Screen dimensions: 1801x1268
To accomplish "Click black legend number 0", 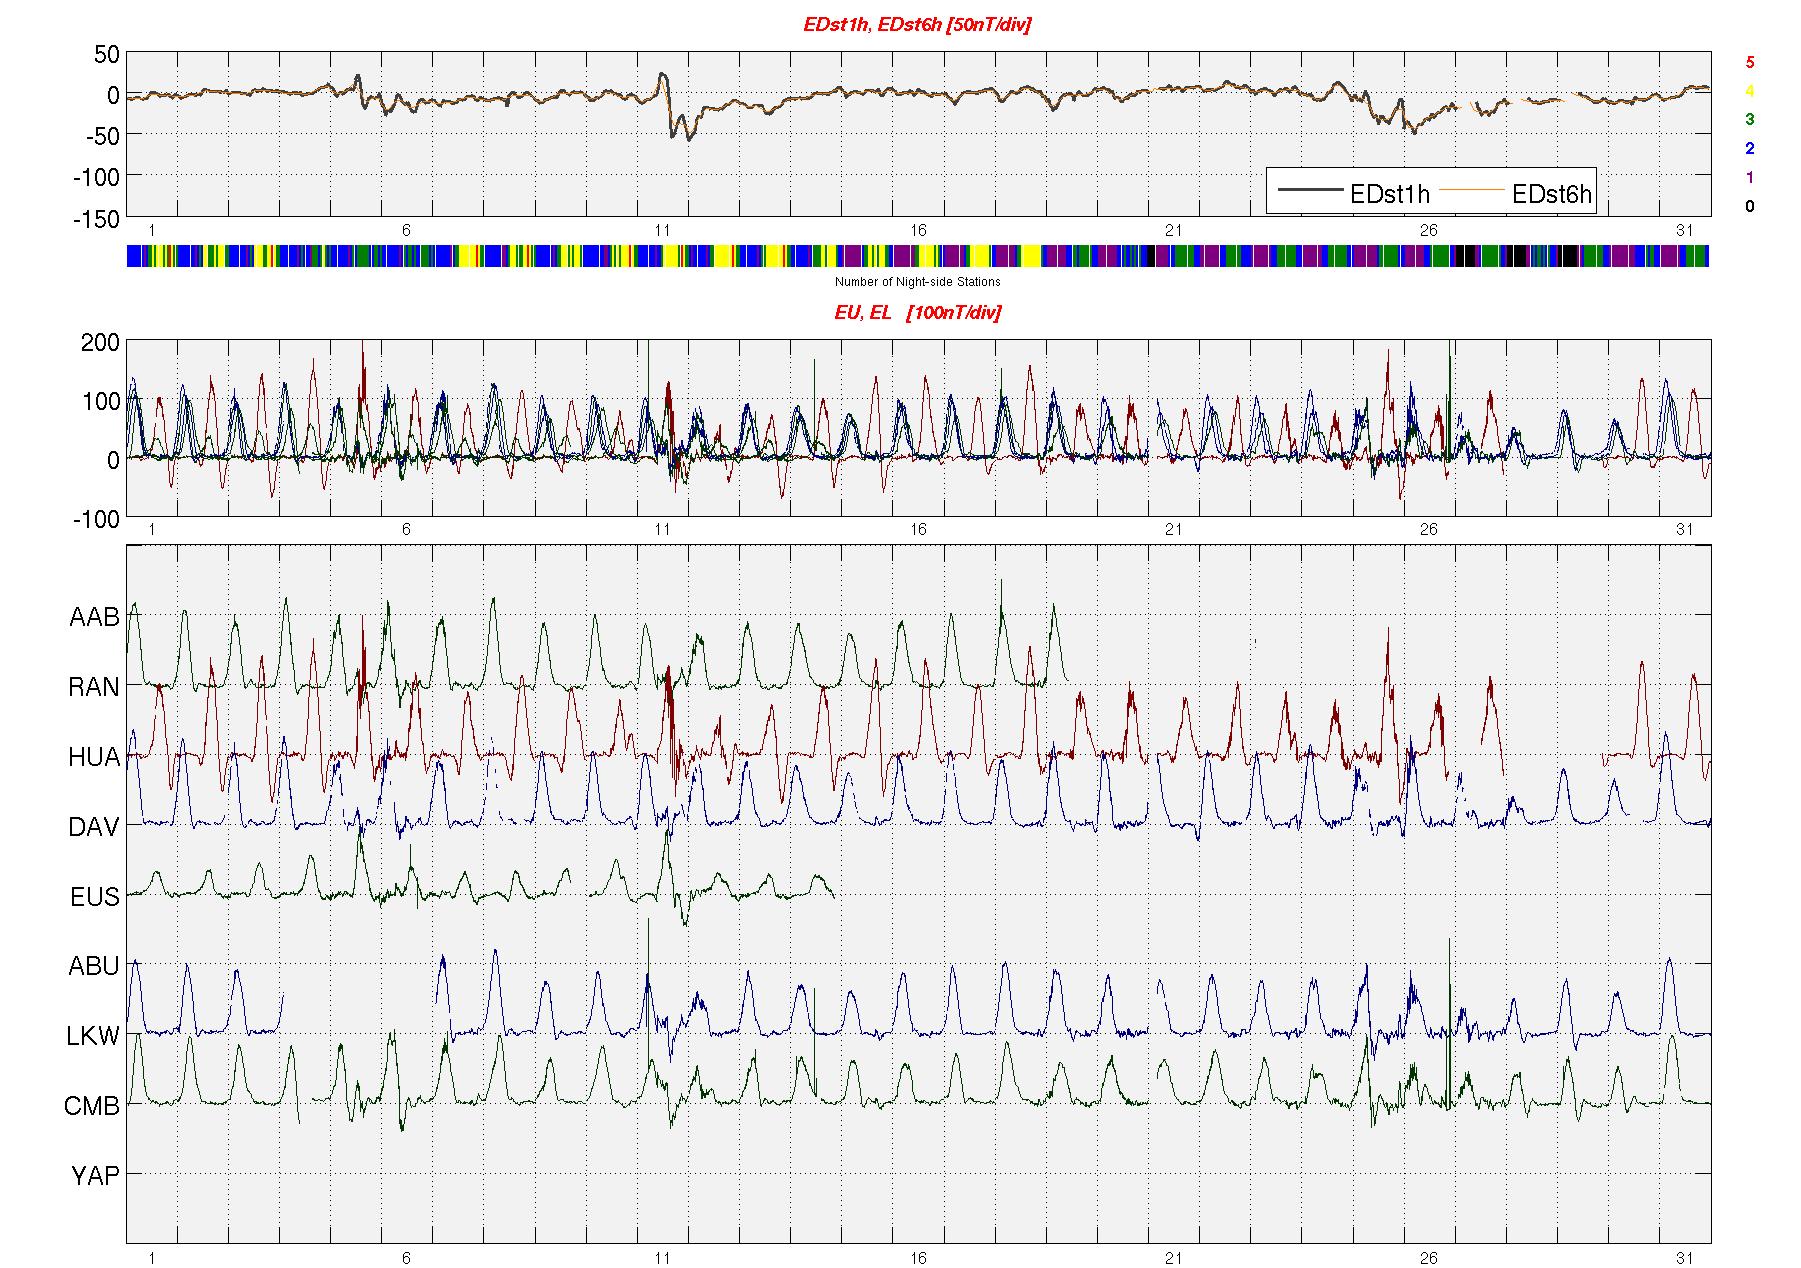I will pos(1749,207).
